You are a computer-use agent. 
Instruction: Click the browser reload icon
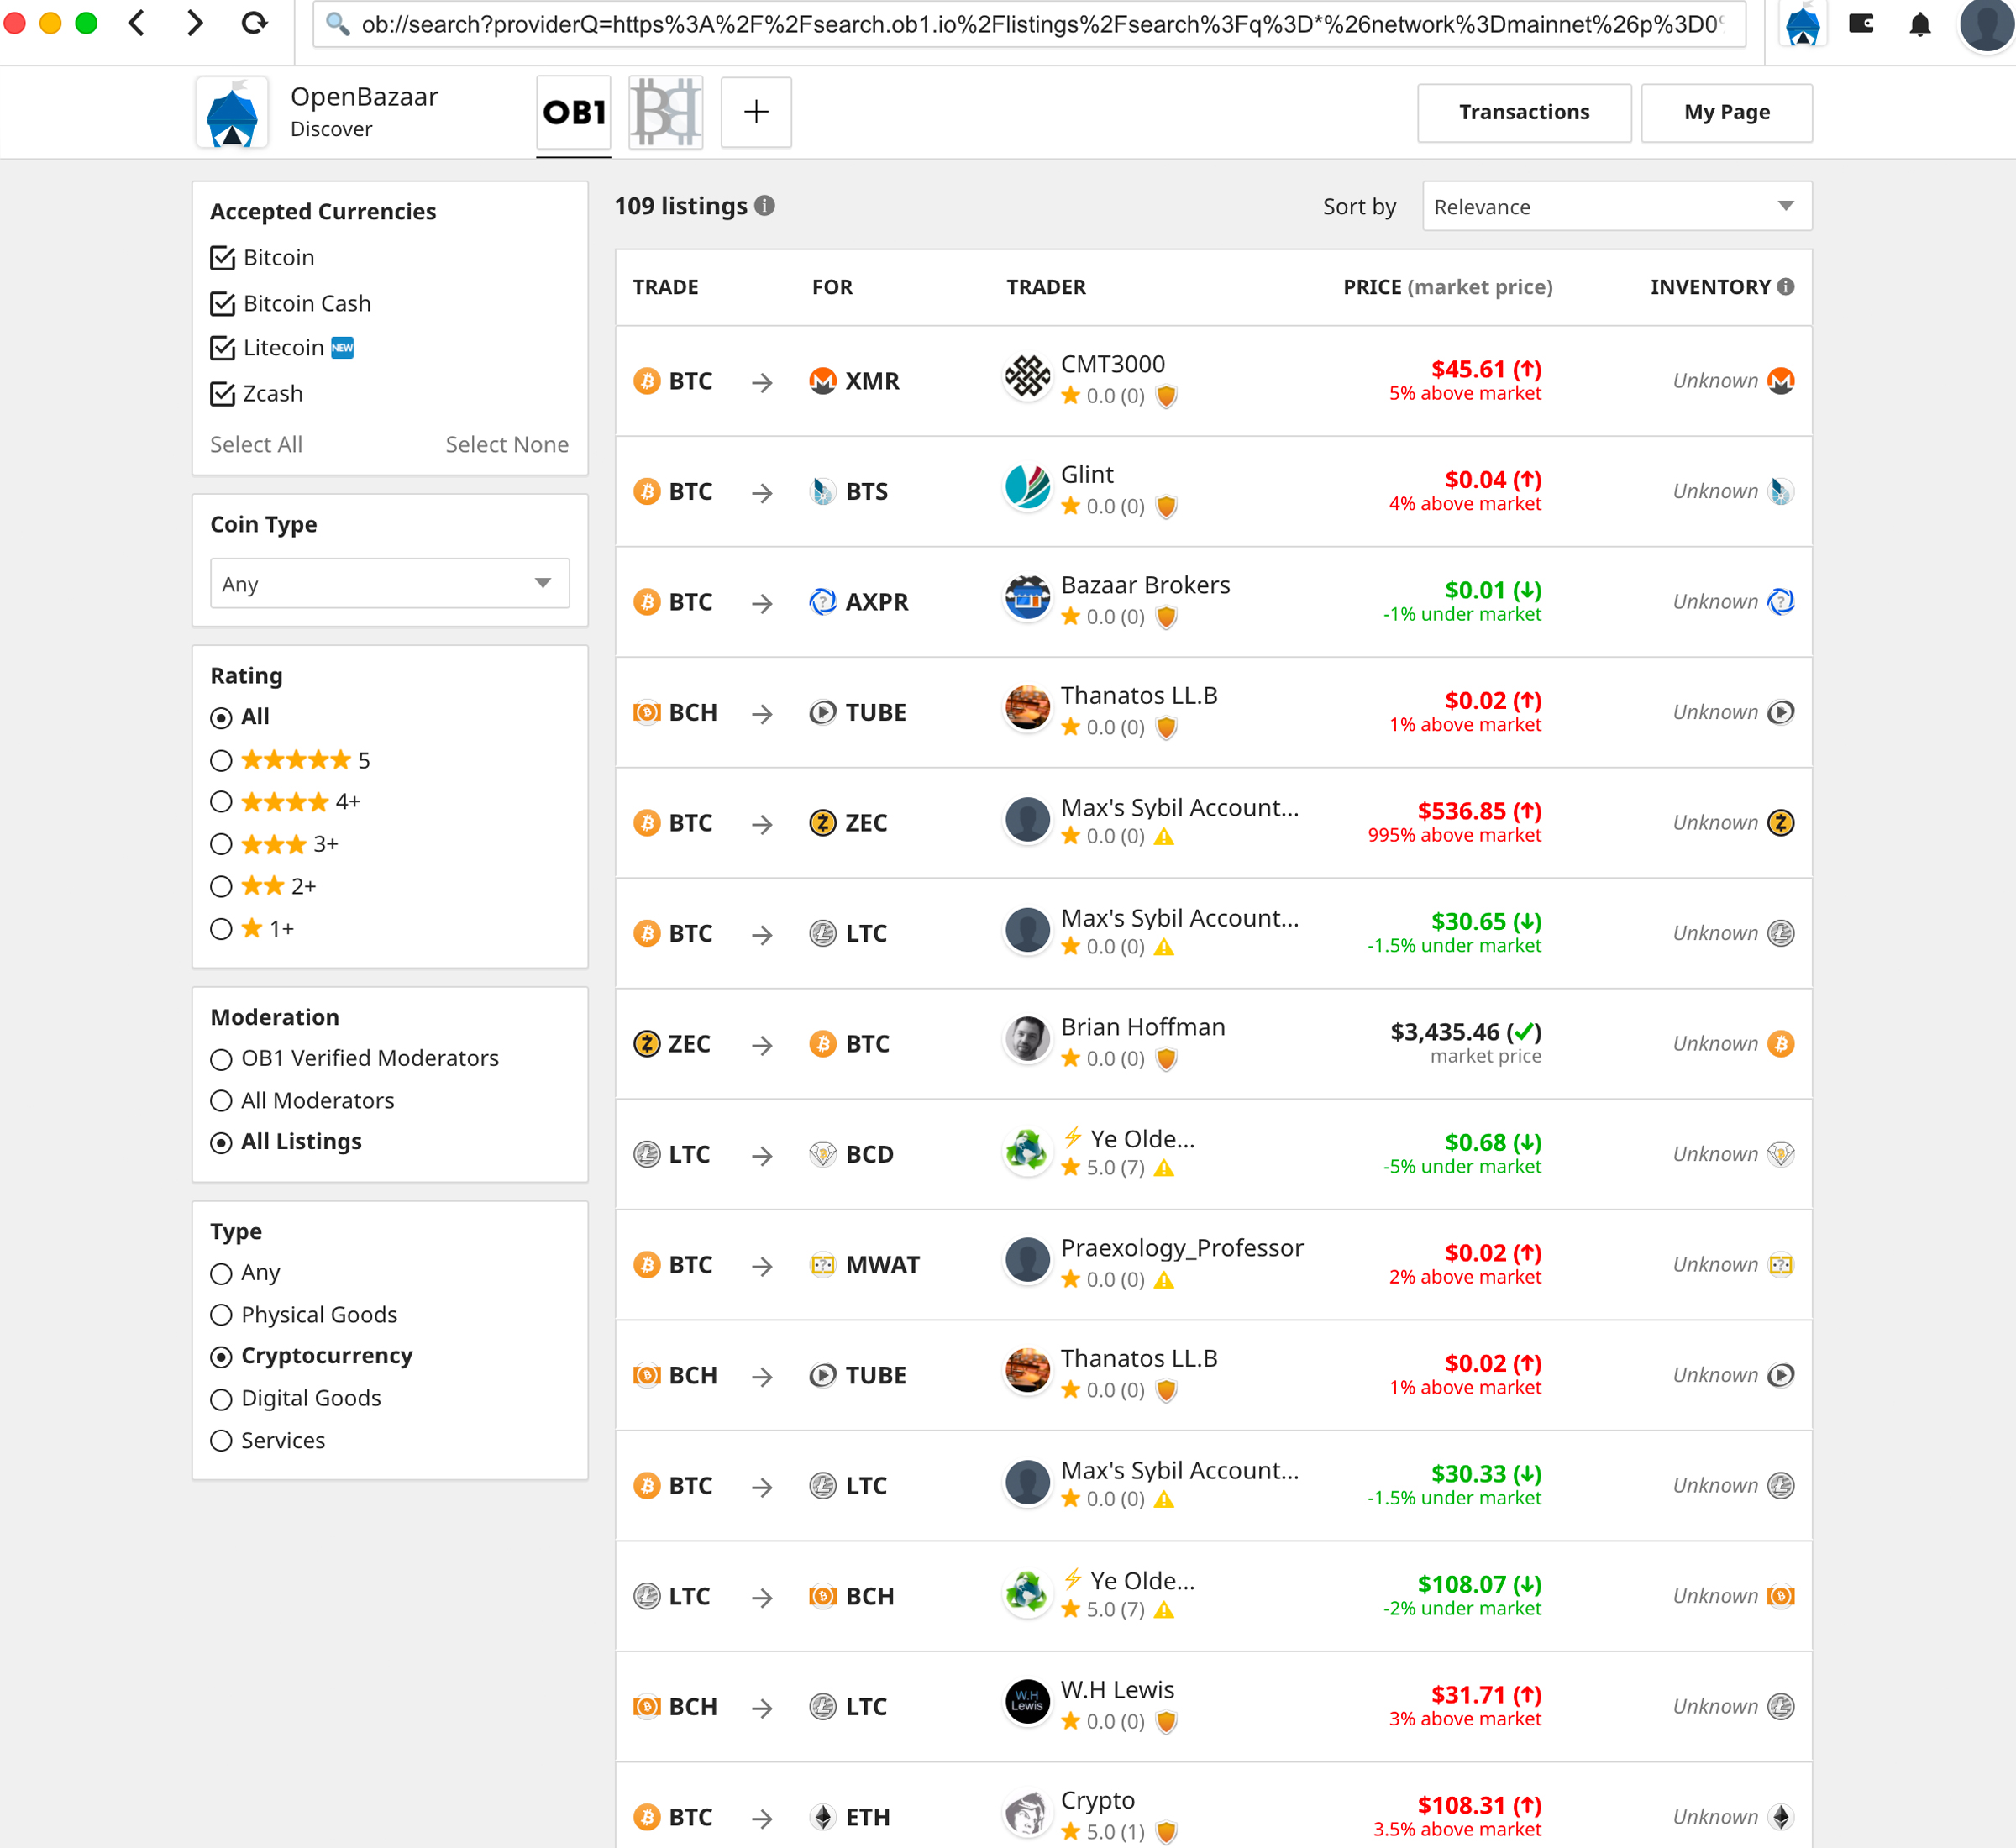pos(253,24)
